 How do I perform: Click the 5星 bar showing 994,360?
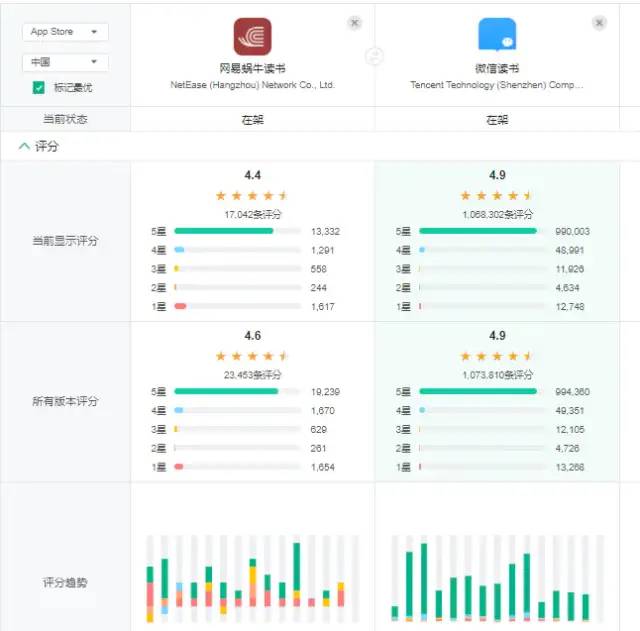[482, 391]
